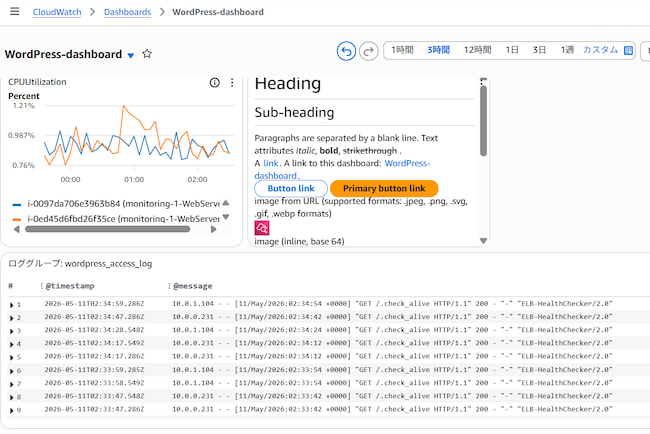Image resolution: width=650 pixels, height=434 pixels.
Task: Select the 1週 time range
Action: (567, 50)
